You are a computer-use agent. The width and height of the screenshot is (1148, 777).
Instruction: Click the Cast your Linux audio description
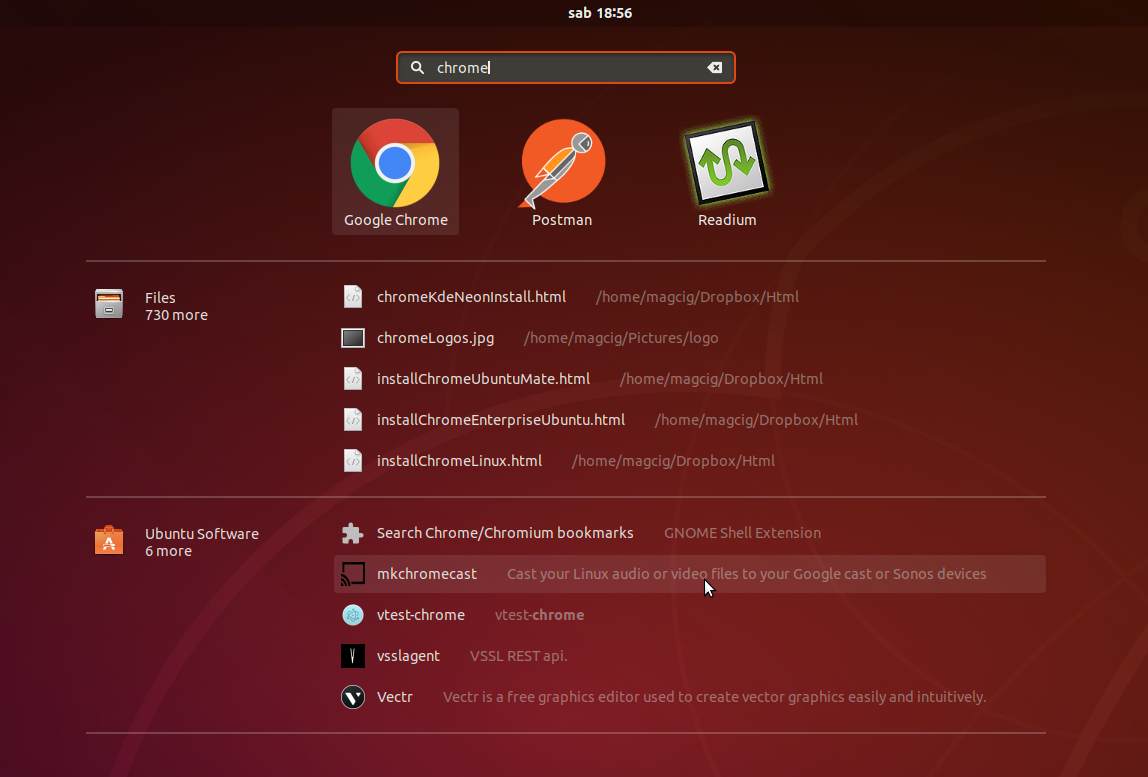(746, 574)
